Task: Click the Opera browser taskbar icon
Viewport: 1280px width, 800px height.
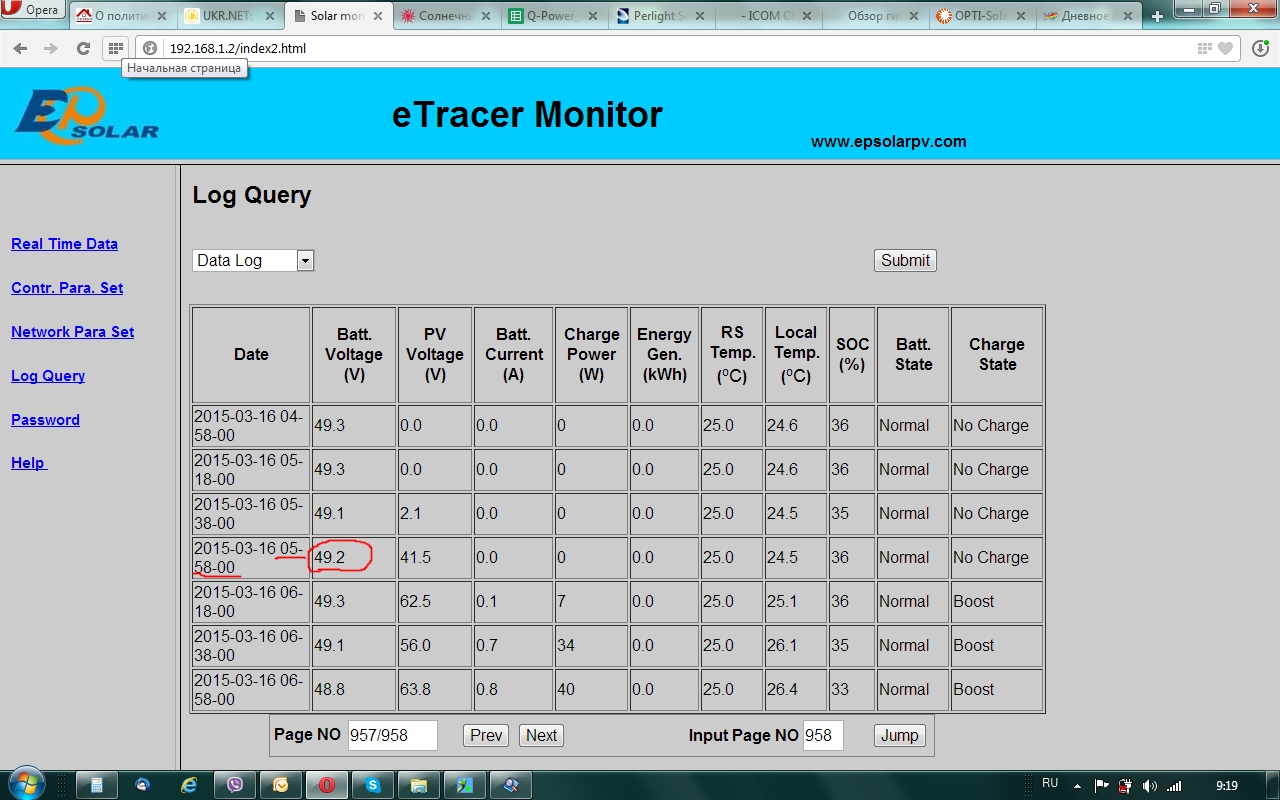Action: tap(327, 785)
